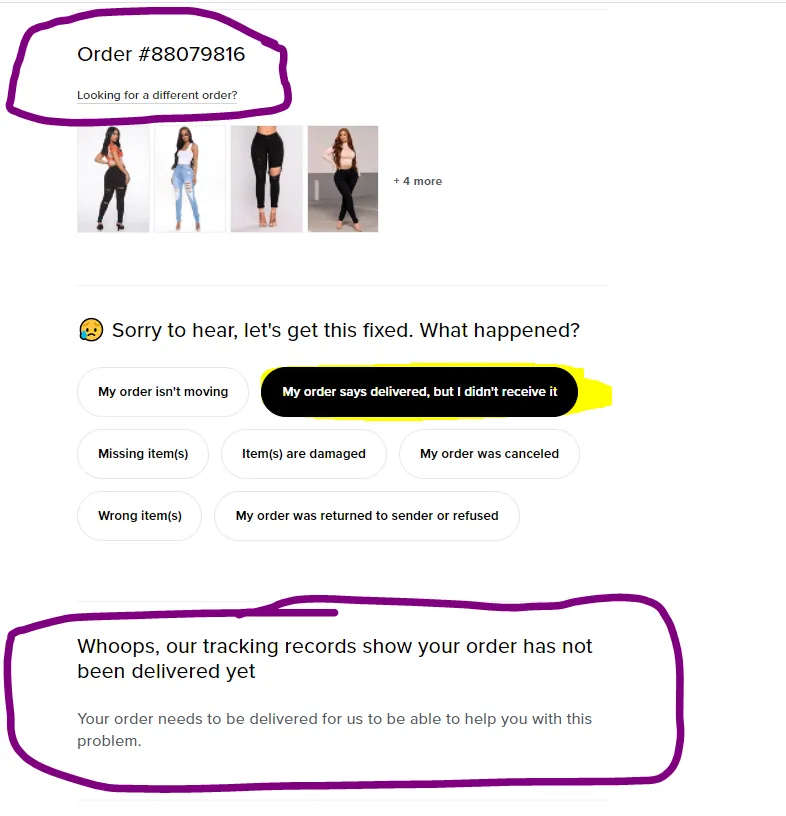The width and height of the screenshot is (786, 816).
Task: Click the 'Your order needs to be delivered' text
Action: click(x=335, y=730)
